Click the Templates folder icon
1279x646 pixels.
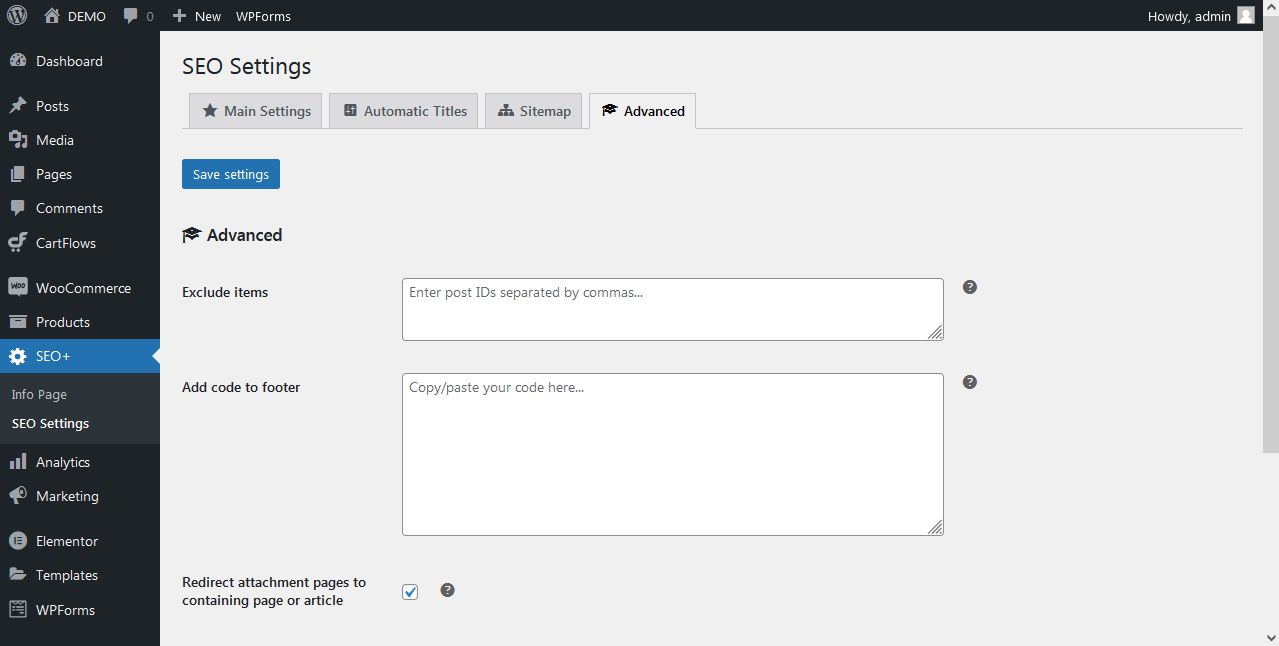[x=17, y=575]
